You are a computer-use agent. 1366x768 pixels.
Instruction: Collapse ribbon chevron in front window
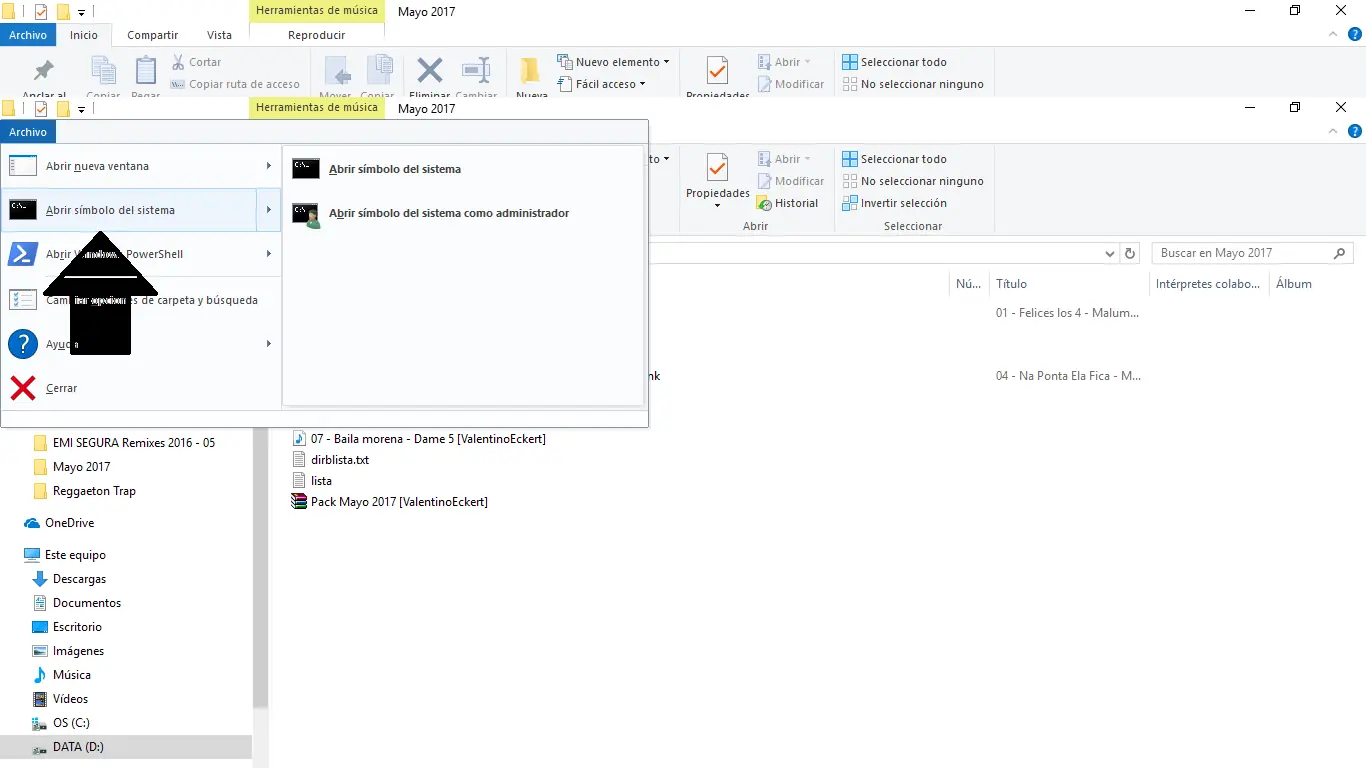(1333, 131)
